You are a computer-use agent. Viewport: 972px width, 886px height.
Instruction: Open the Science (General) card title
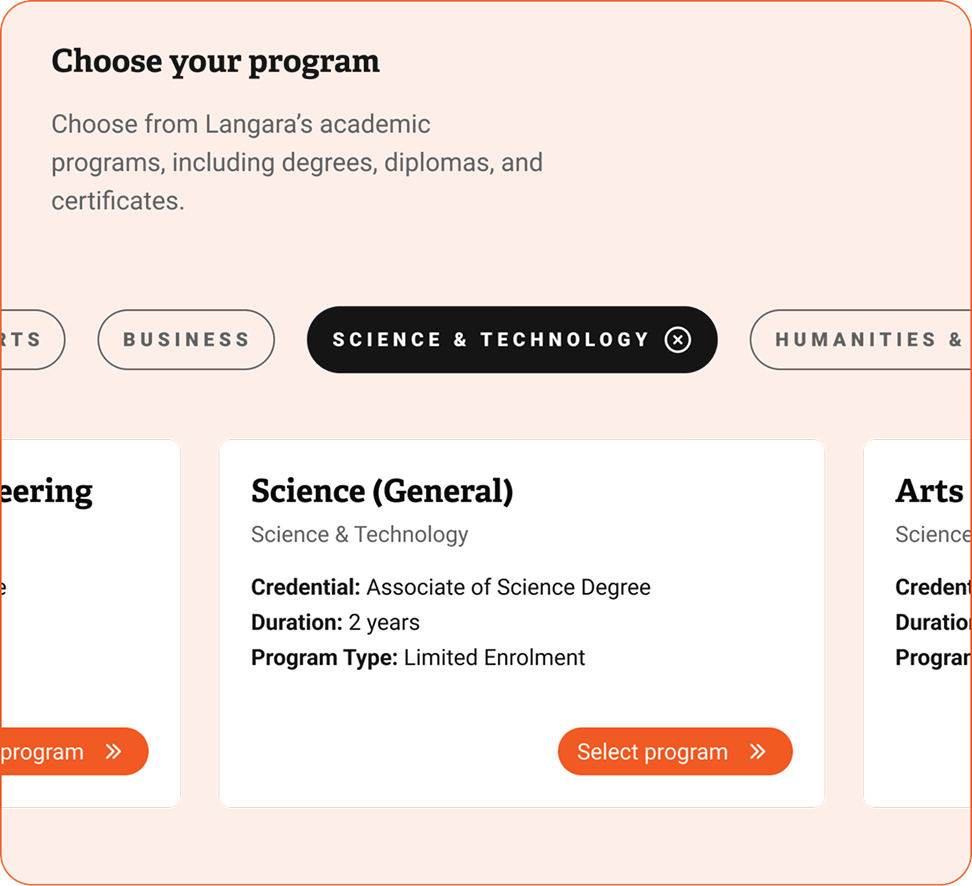pos(382,491)
